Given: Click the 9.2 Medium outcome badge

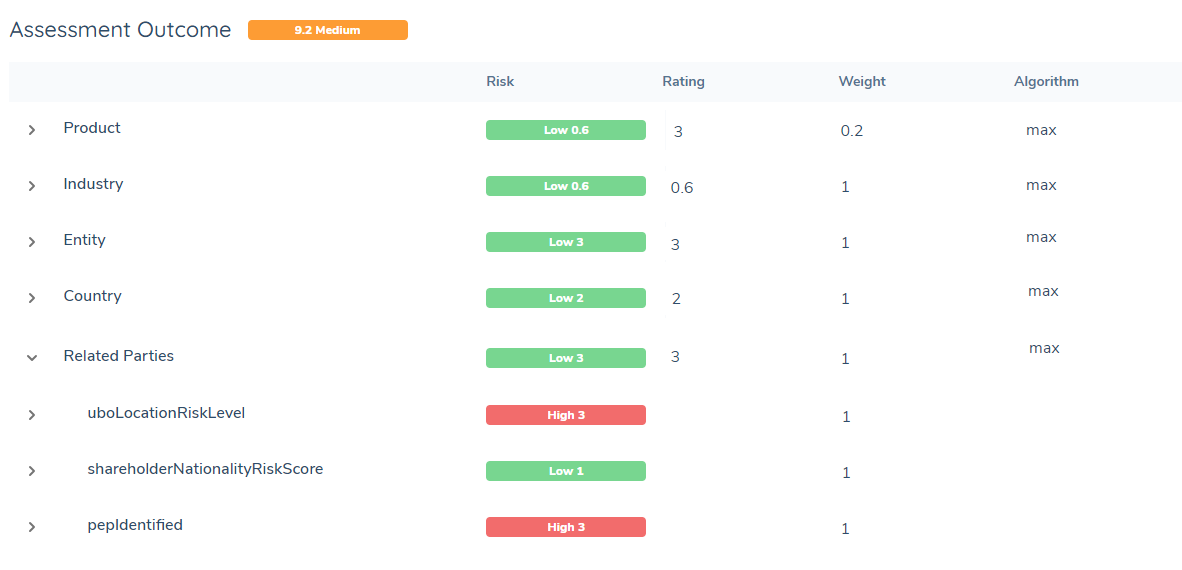Looking at the screenshot, I should (327, 30).
